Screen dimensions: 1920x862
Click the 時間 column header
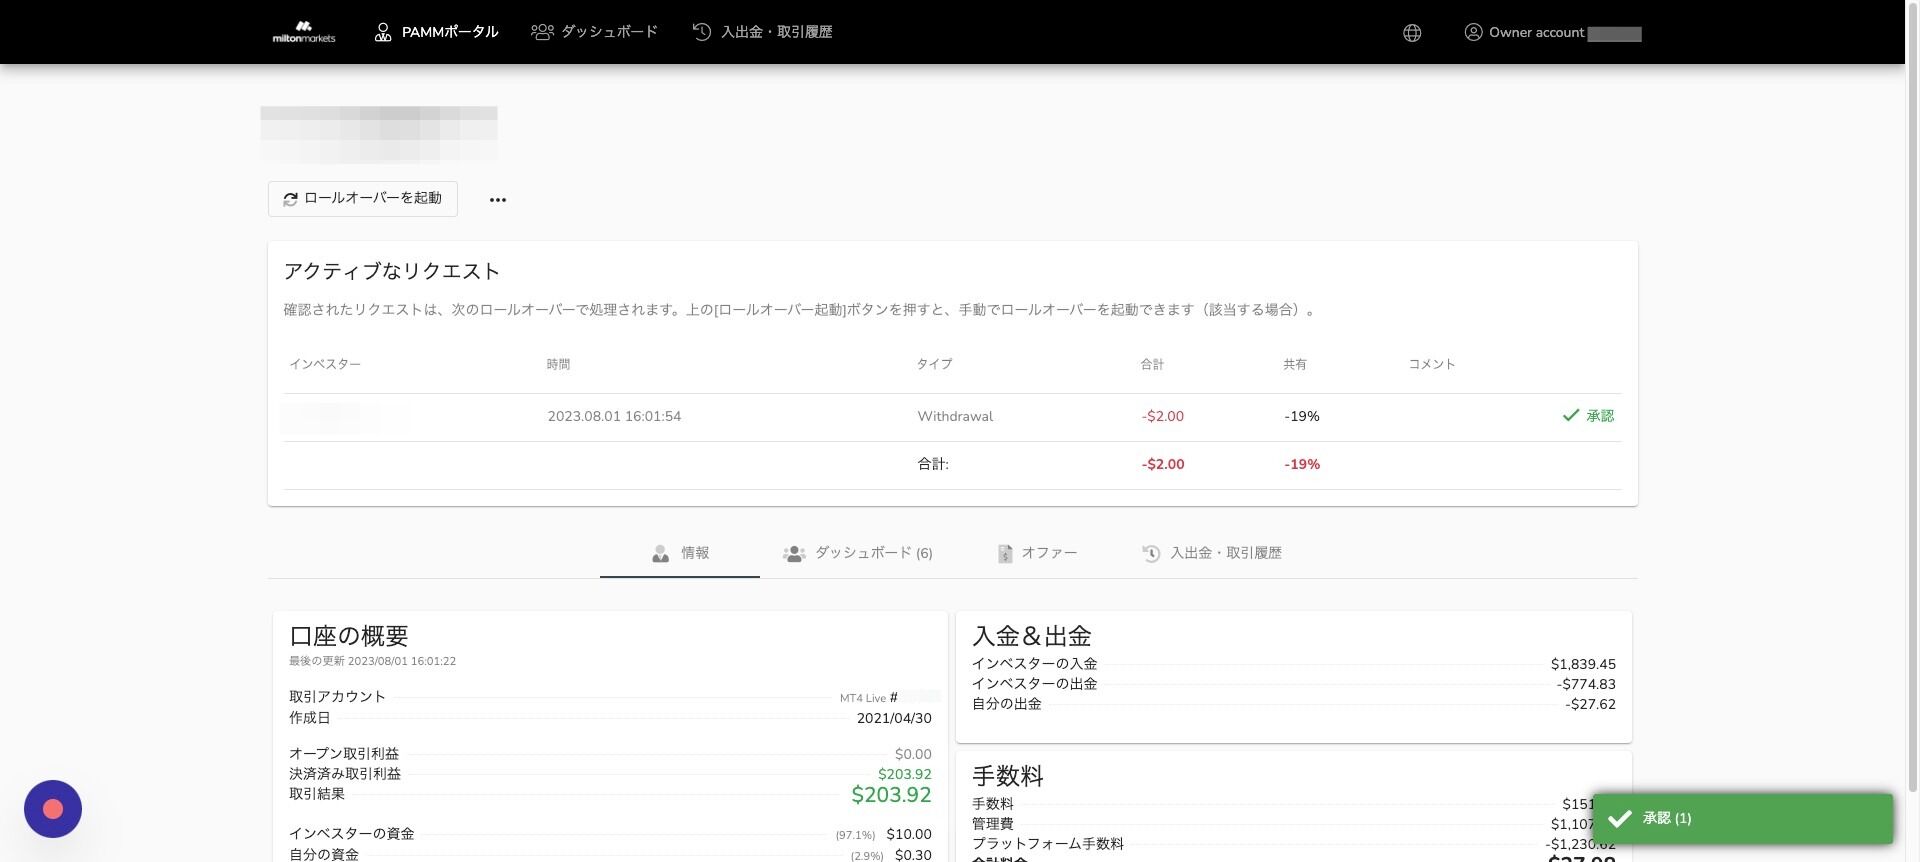point(558,365)
